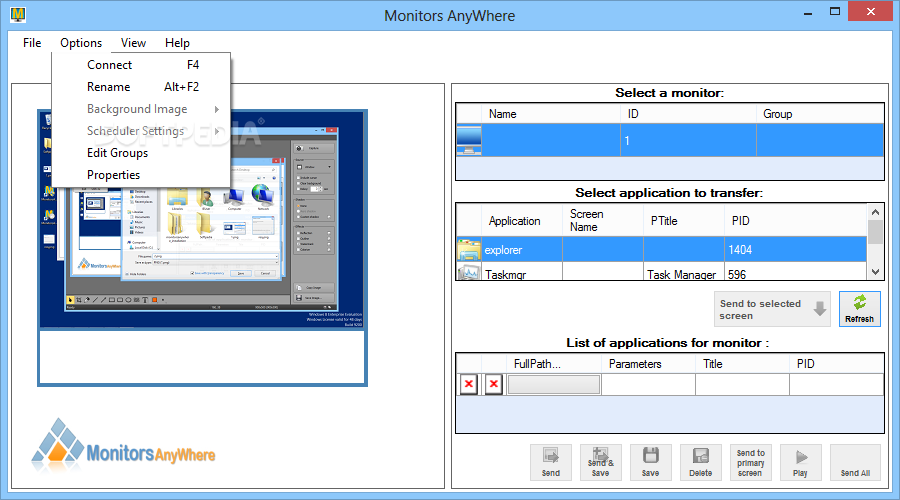Expand the Scheduler Settings submenu

141,131
